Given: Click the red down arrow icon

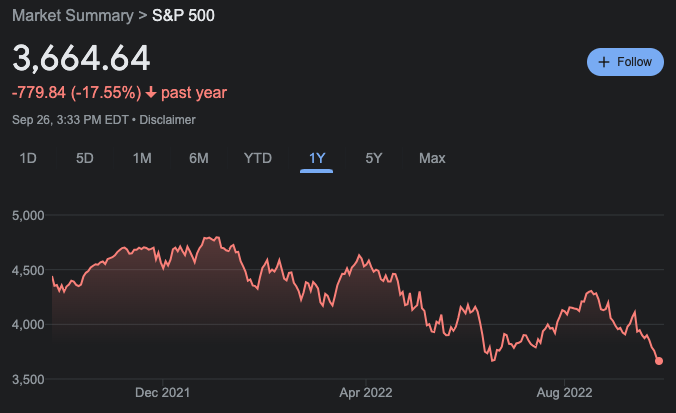Looking at the screenshot, I should [x=151, y=93].
